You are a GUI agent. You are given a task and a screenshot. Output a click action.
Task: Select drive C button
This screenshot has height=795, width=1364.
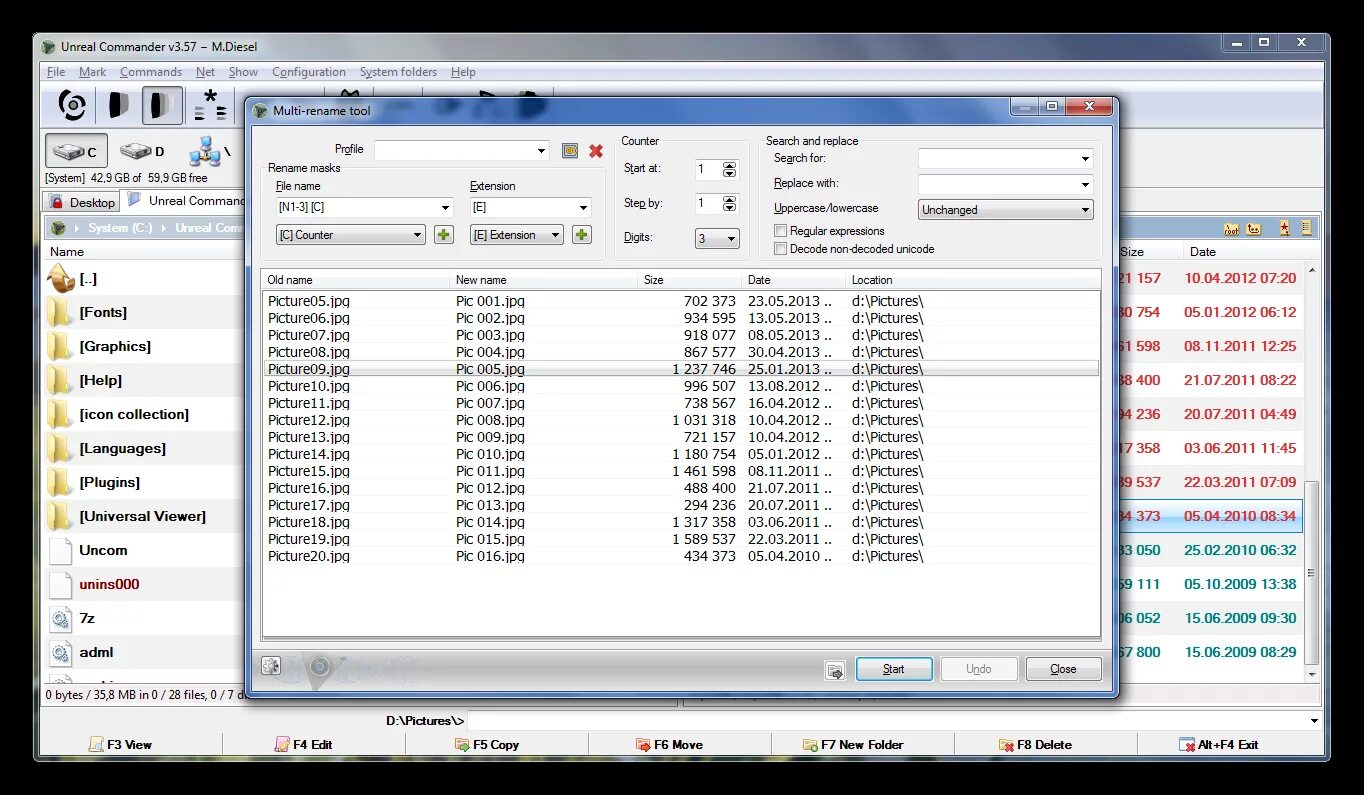click(76, 152)
